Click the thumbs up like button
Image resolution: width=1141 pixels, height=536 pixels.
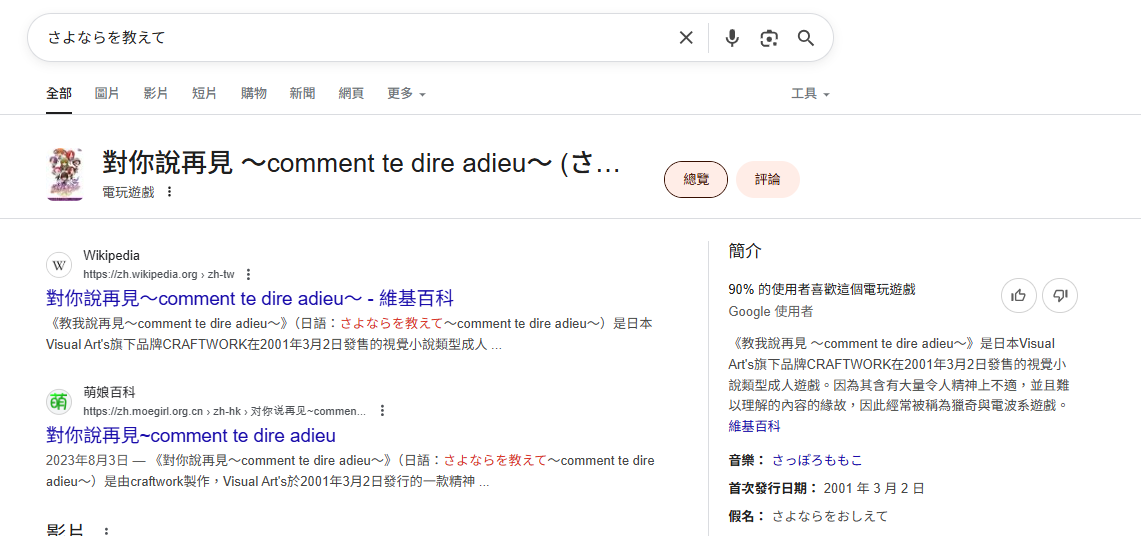click(1018, 295)
